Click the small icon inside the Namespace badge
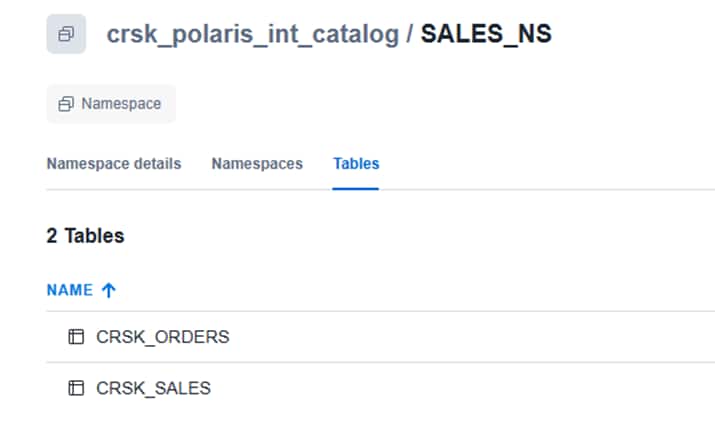Screen dimensions: 715x438 point(66,104)
